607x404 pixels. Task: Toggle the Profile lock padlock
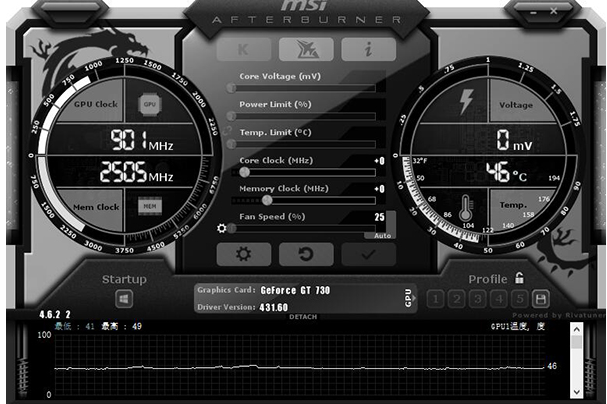click(x=519, y=279)
